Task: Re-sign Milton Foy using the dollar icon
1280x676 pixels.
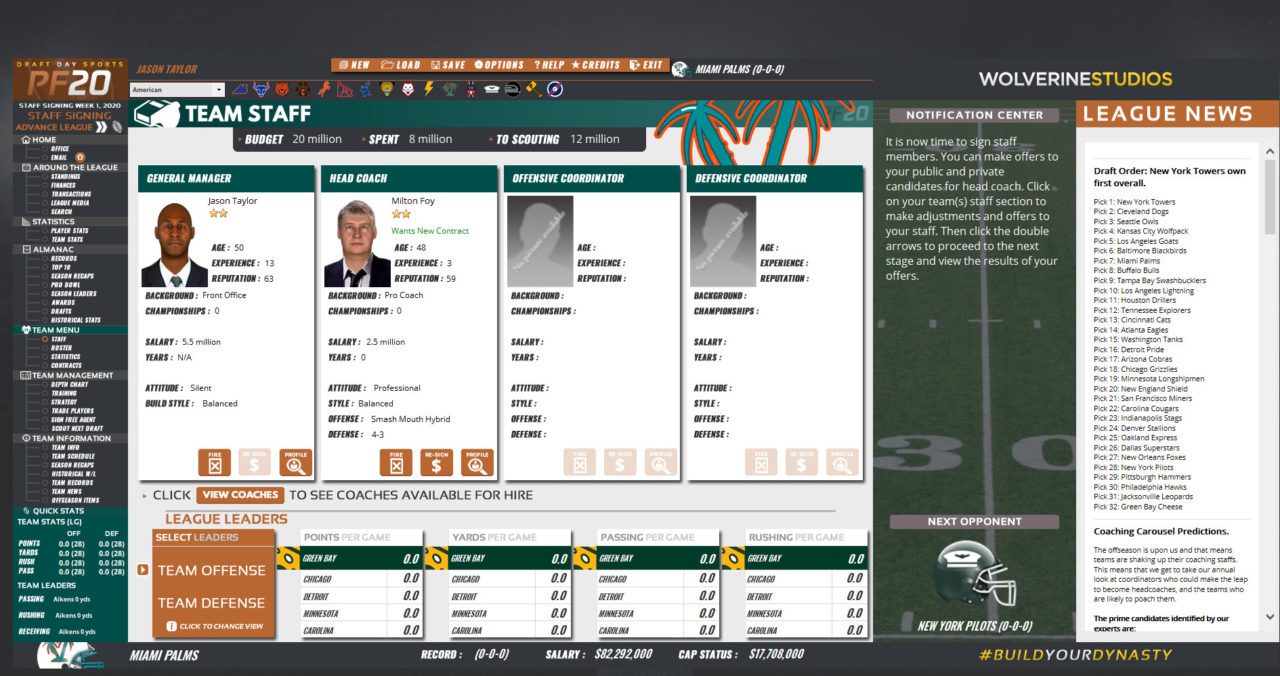Action: coord(436,462)
